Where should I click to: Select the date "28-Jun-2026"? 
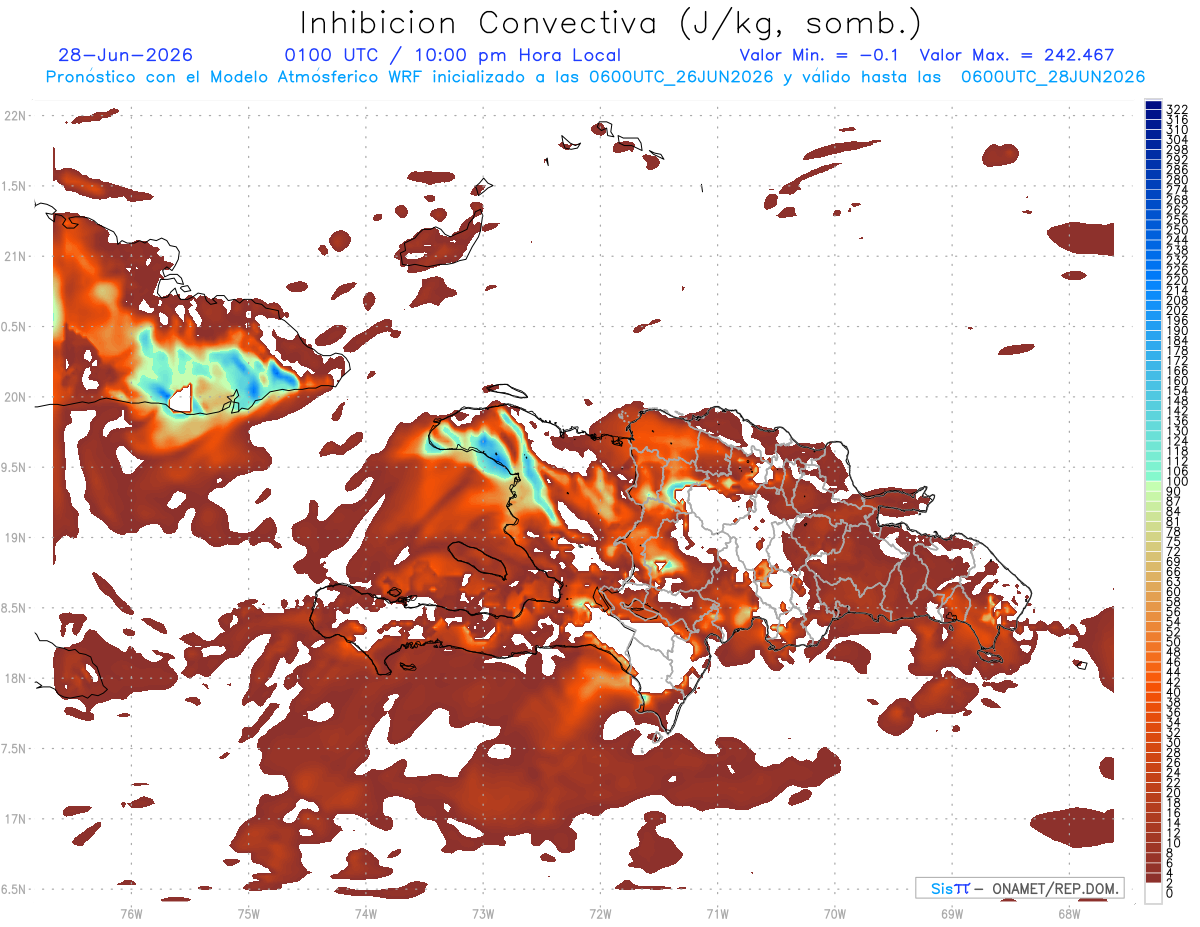(126, 55)
